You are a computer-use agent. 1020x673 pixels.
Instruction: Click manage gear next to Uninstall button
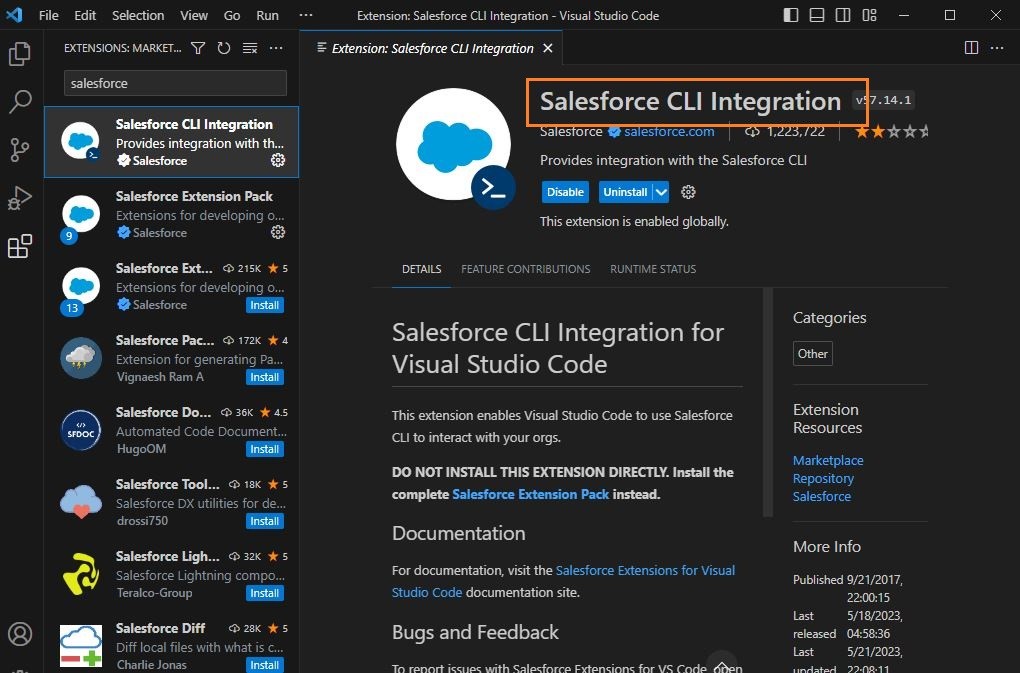click(688, 192)
